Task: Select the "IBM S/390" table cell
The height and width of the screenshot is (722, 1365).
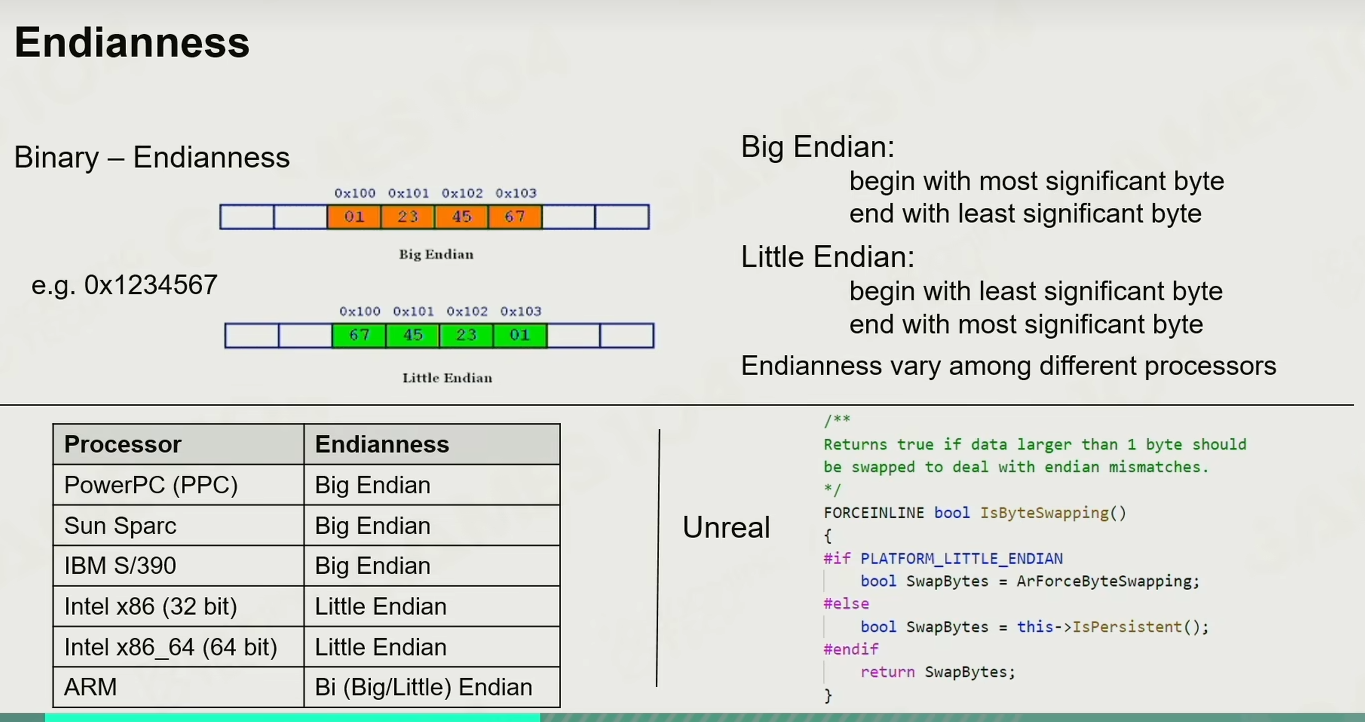Action: pyautogui.click(x=178, y=566)
